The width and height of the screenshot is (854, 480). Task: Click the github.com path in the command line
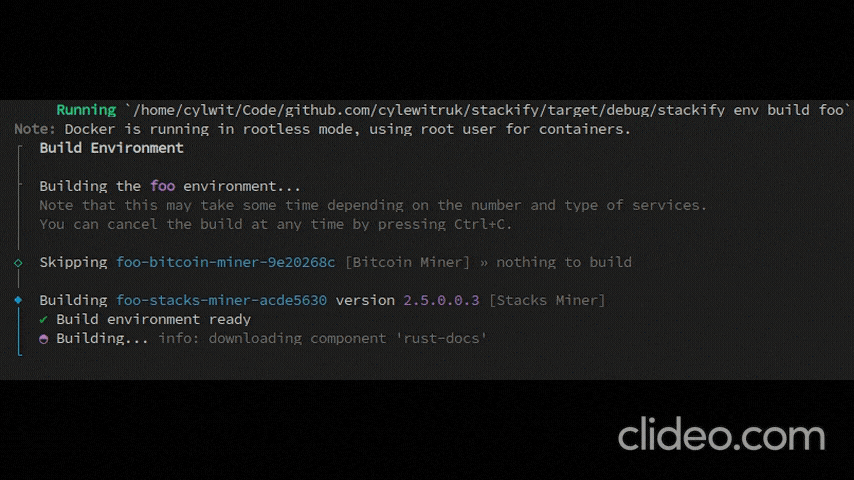point(327,110)
